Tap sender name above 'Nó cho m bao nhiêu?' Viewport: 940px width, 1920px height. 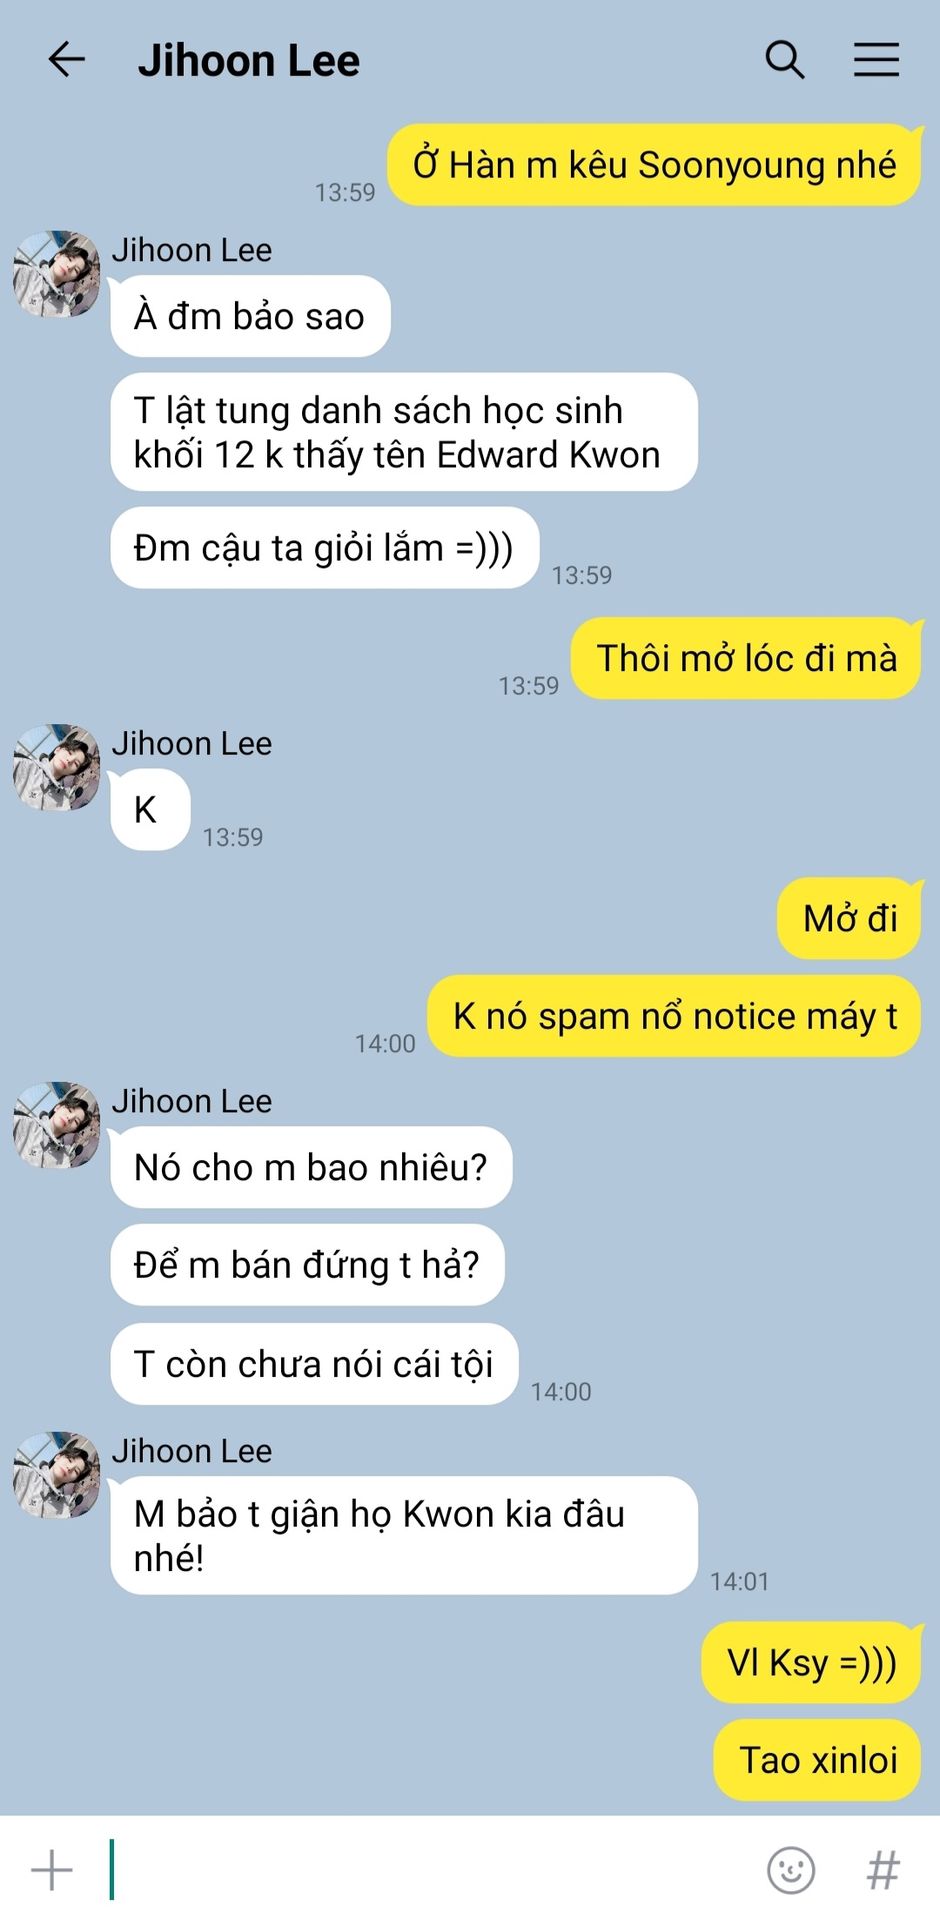tap(192, 1101)
